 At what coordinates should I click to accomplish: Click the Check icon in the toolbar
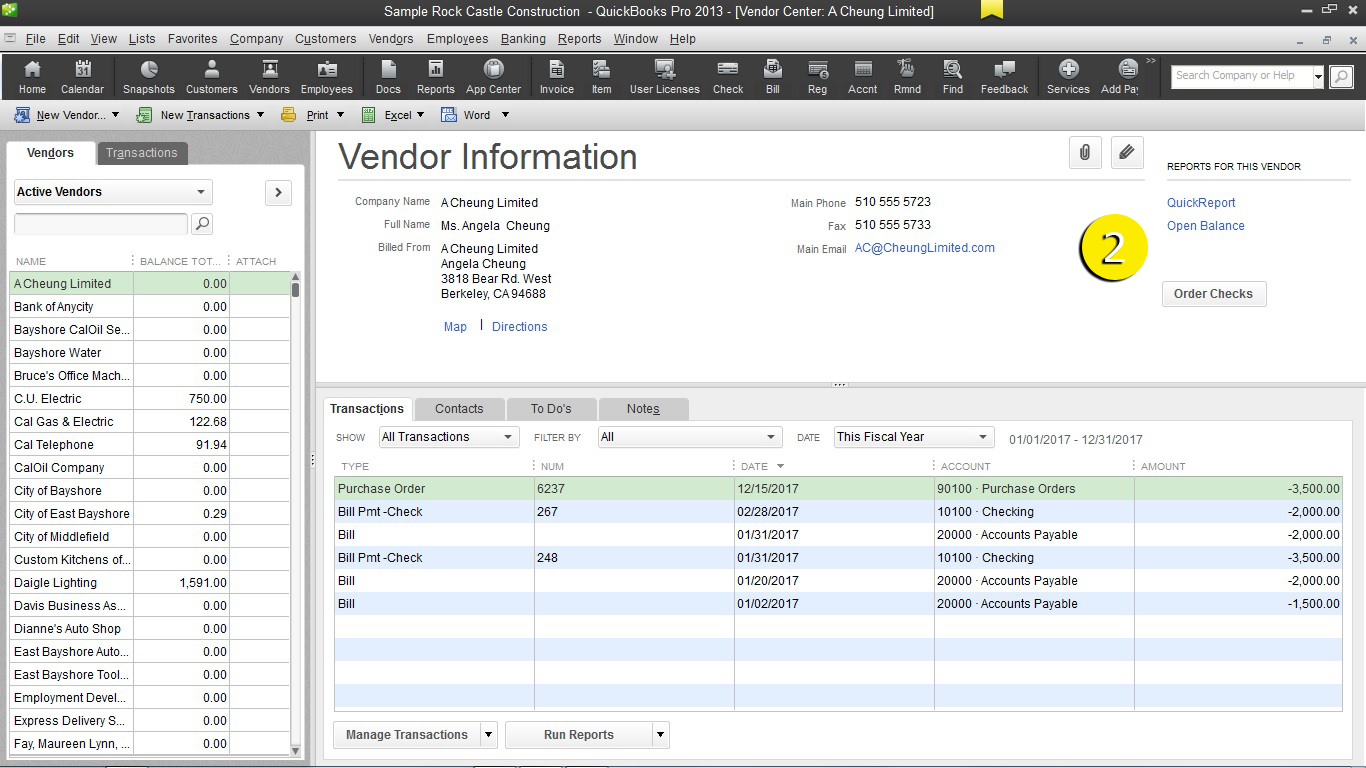[x=727, y=76]
